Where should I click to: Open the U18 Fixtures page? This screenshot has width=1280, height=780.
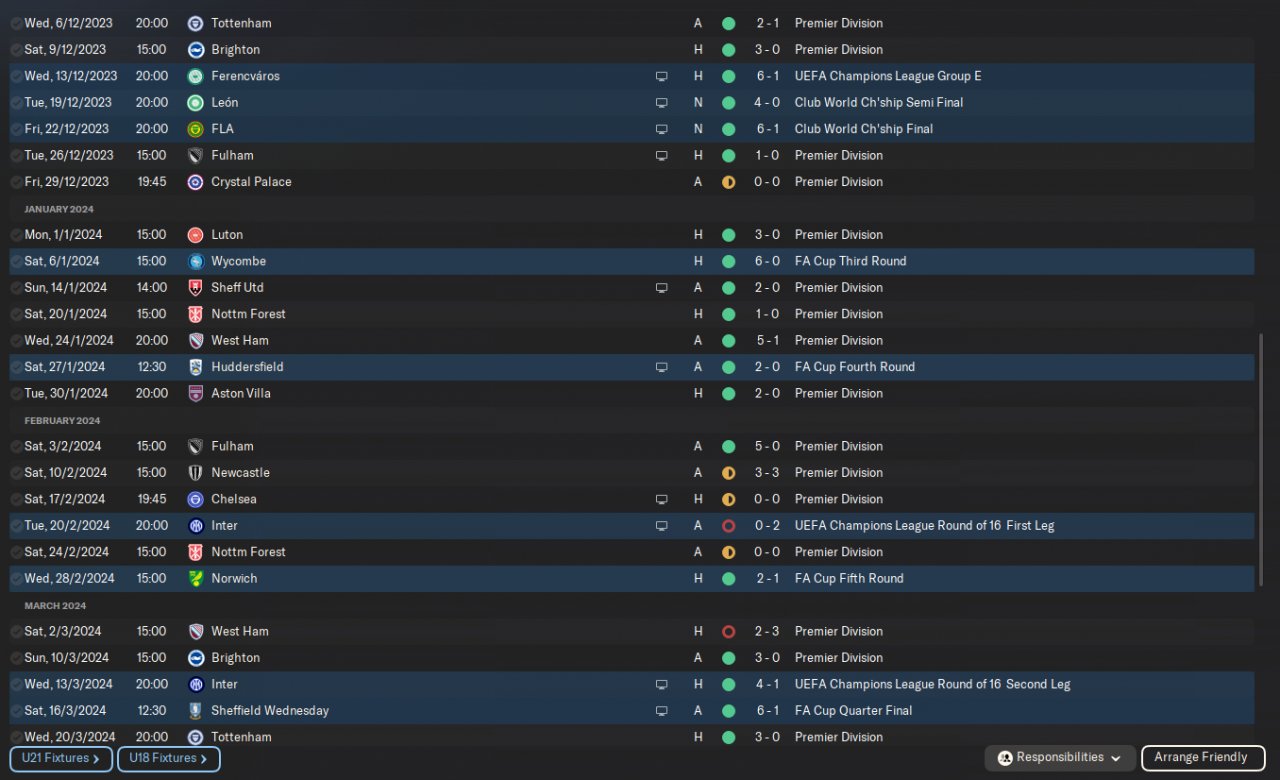pyautogui.click(x=168, y=759)
